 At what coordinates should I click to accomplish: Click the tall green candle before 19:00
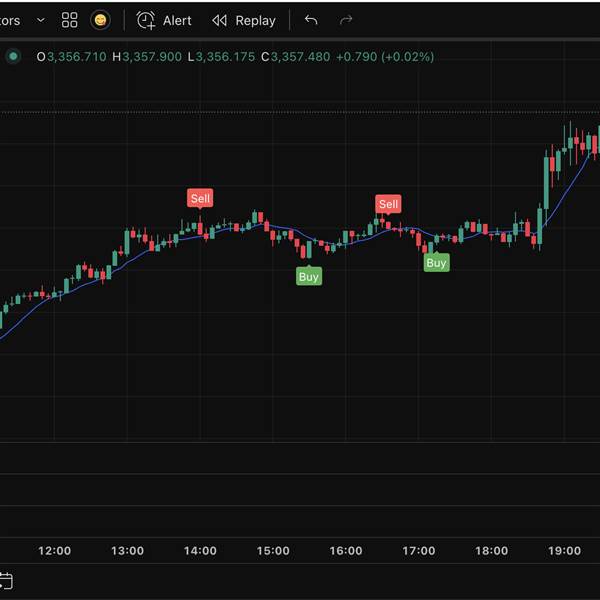pos(546,183)
